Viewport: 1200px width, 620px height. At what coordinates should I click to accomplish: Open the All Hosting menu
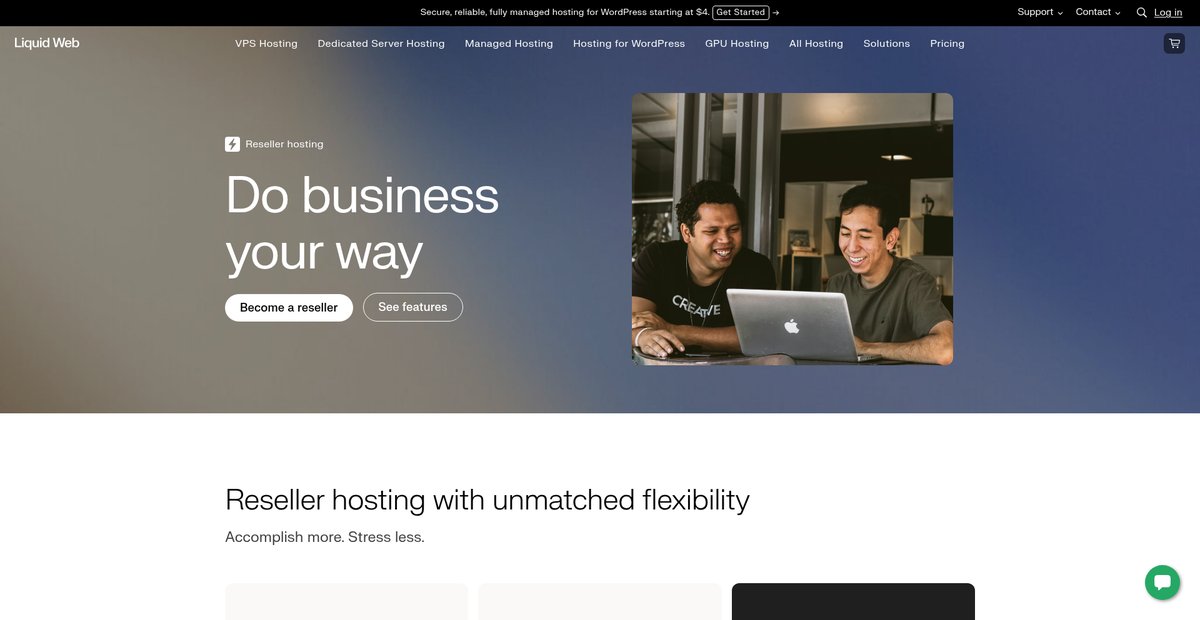tap(816, 44)
